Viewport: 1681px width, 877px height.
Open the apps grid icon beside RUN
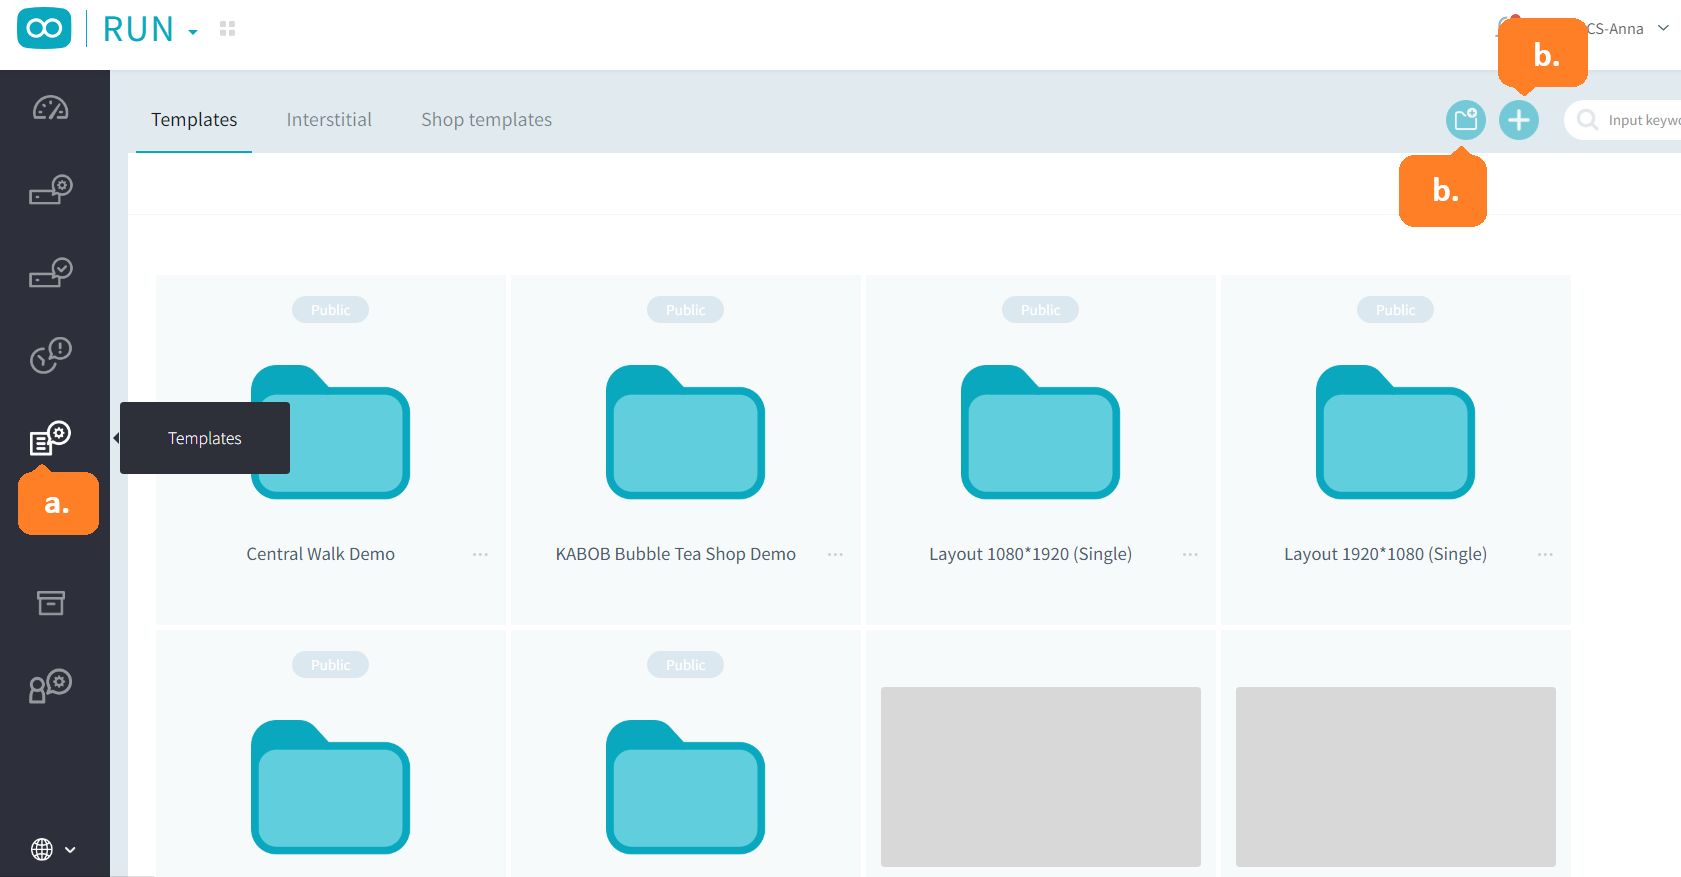pos(227,29)
